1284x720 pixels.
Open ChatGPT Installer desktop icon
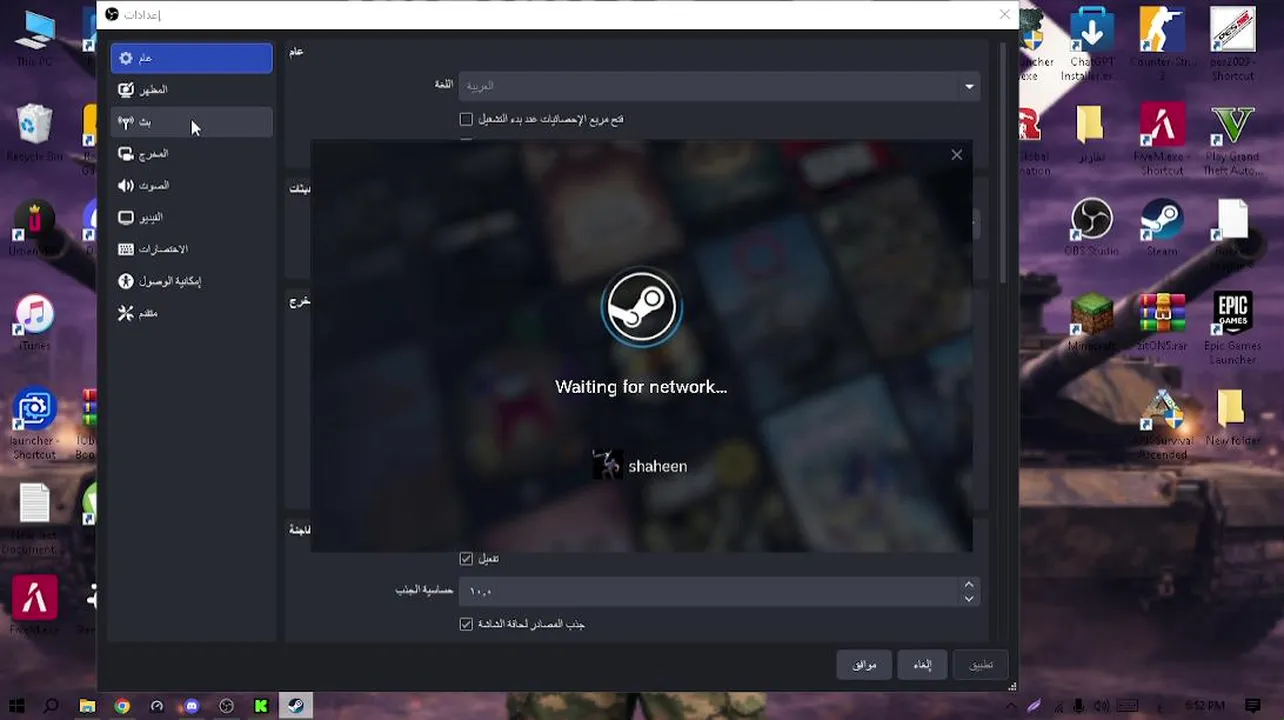point(1092,44)
